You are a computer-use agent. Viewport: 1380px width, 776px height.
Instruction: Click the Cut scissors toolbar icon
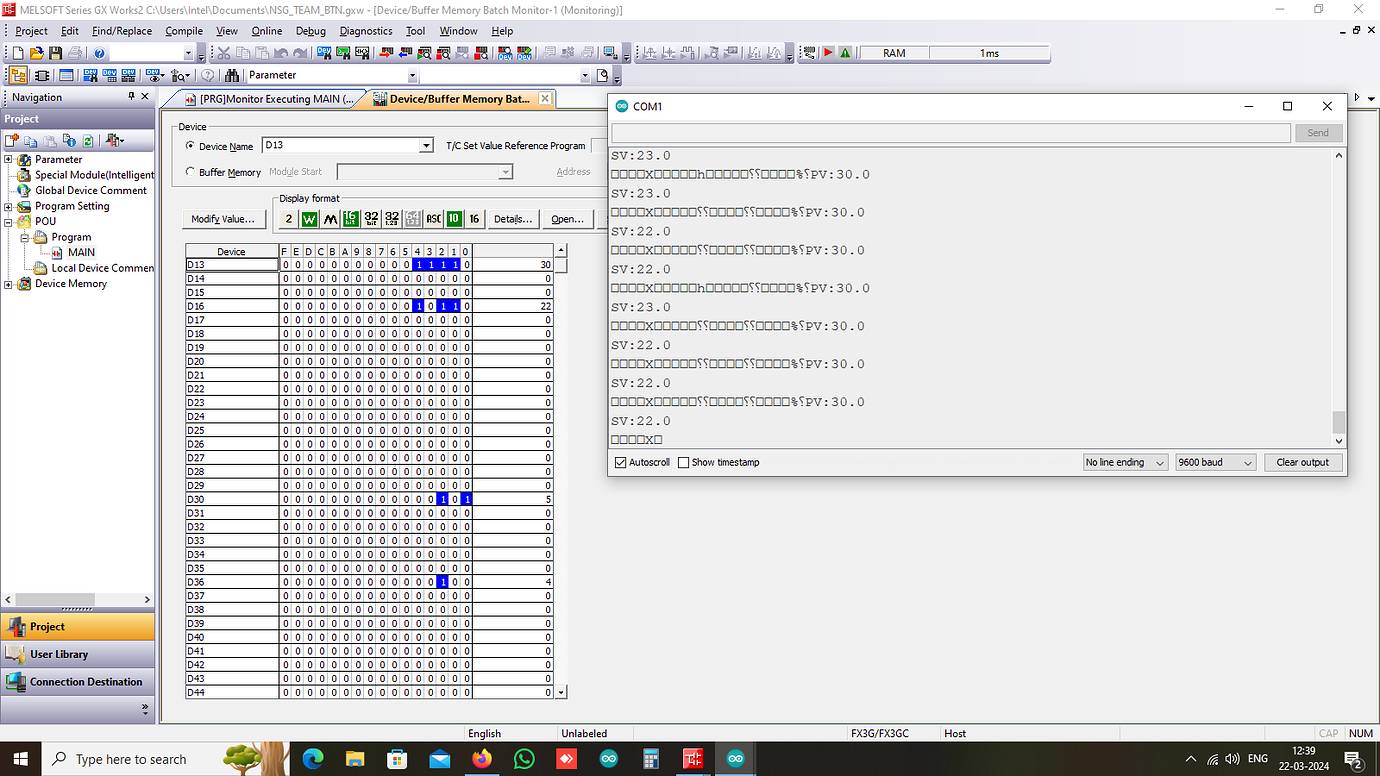[223, 53]
